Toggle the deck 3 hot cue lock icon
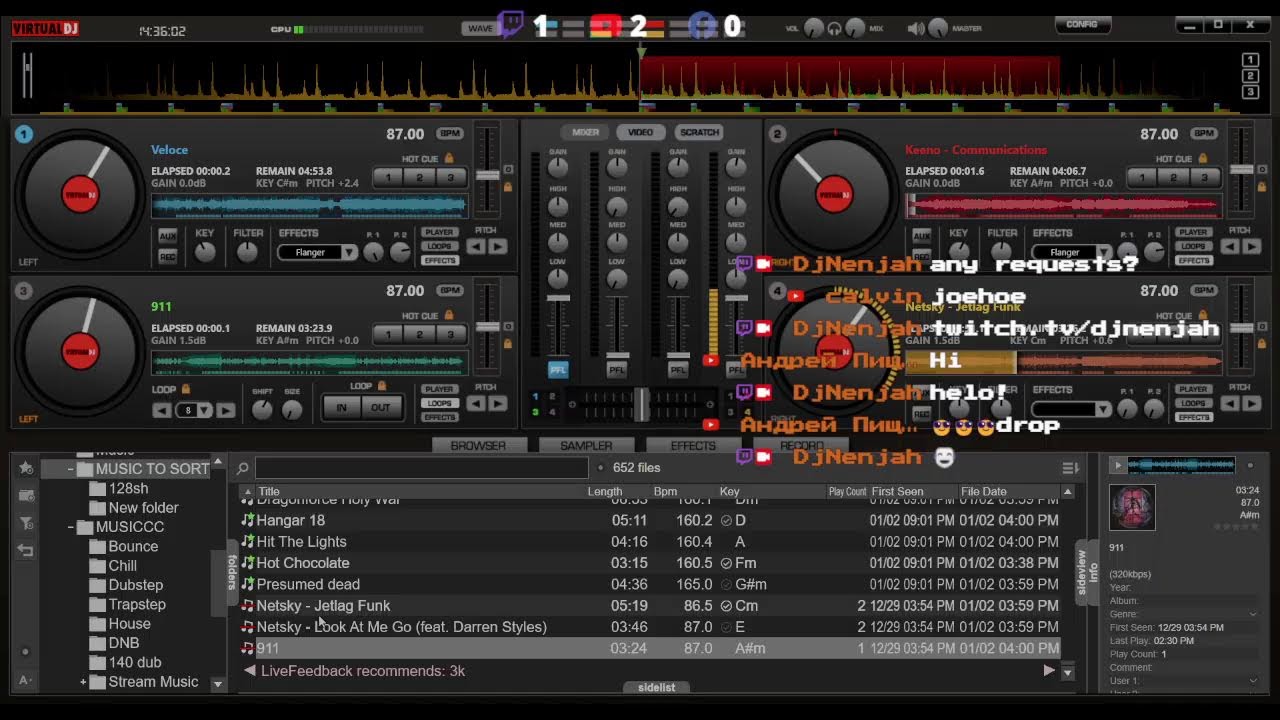 click(449, 315)
